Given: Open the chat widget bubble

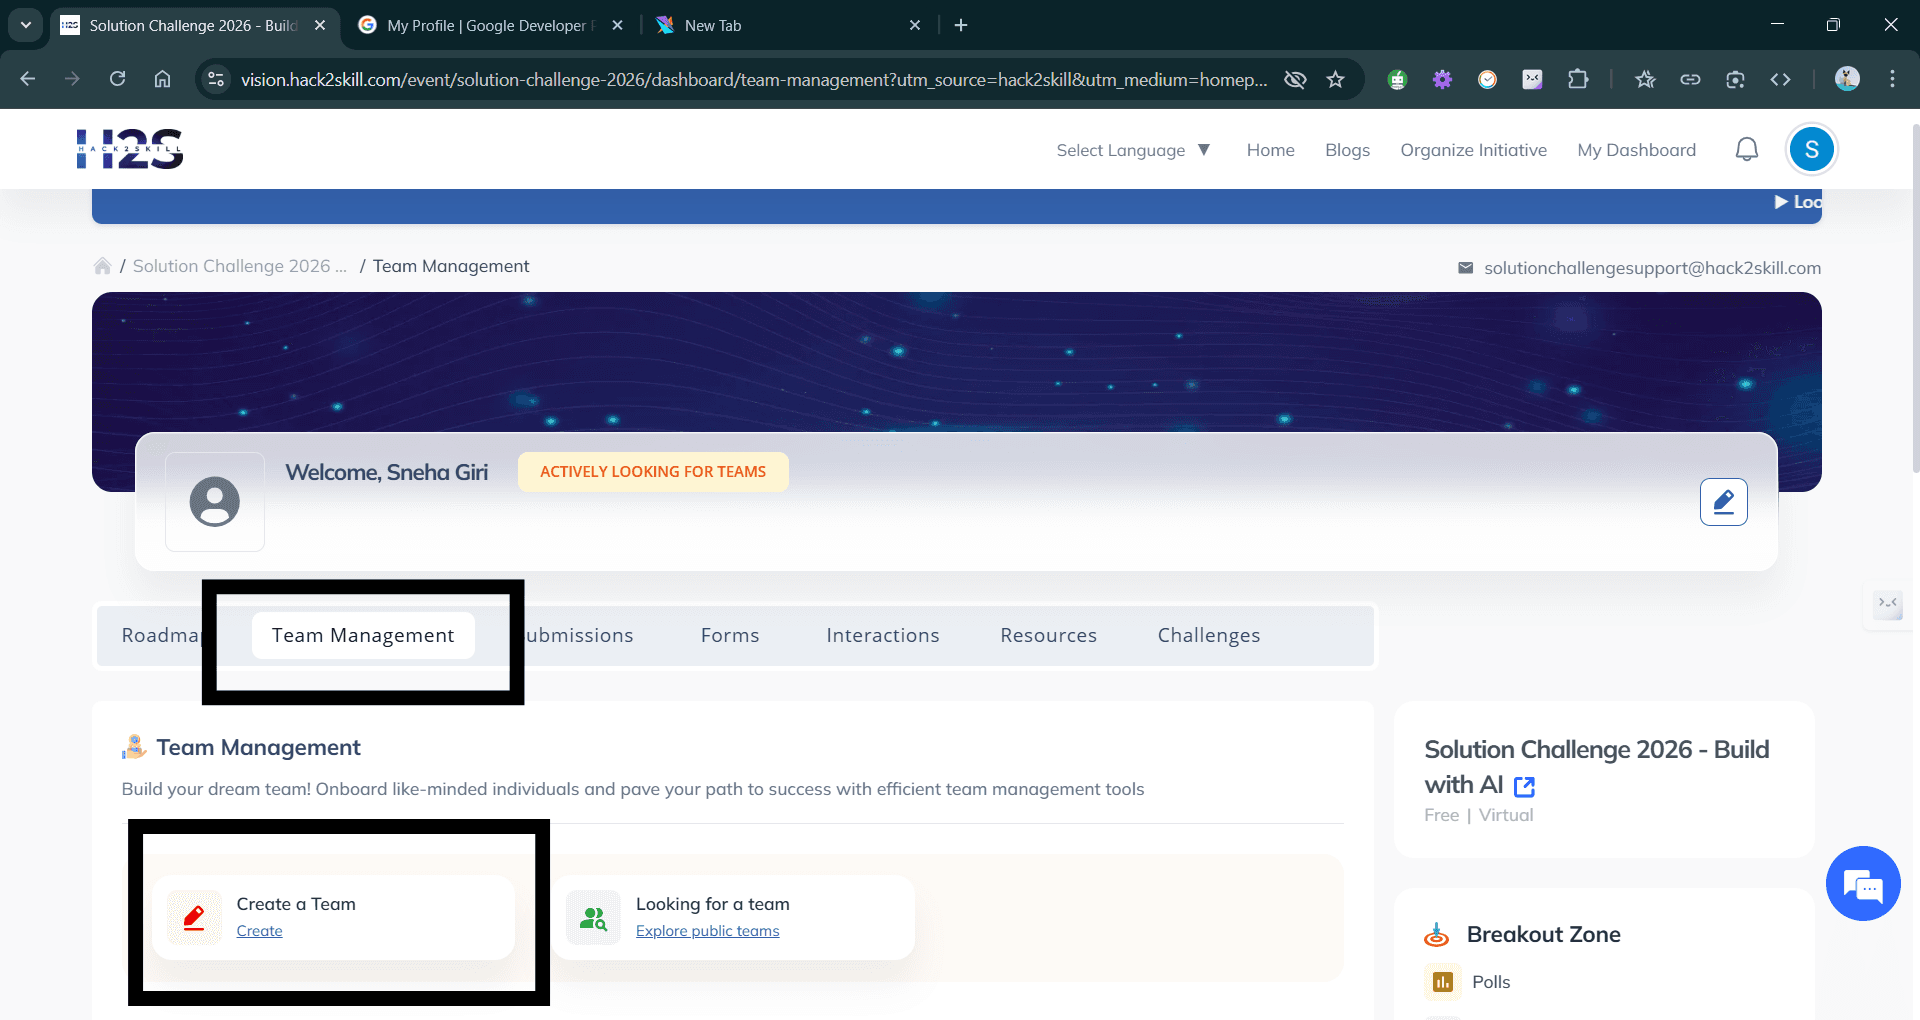Looking at the screenshot, I should 1862,884.
